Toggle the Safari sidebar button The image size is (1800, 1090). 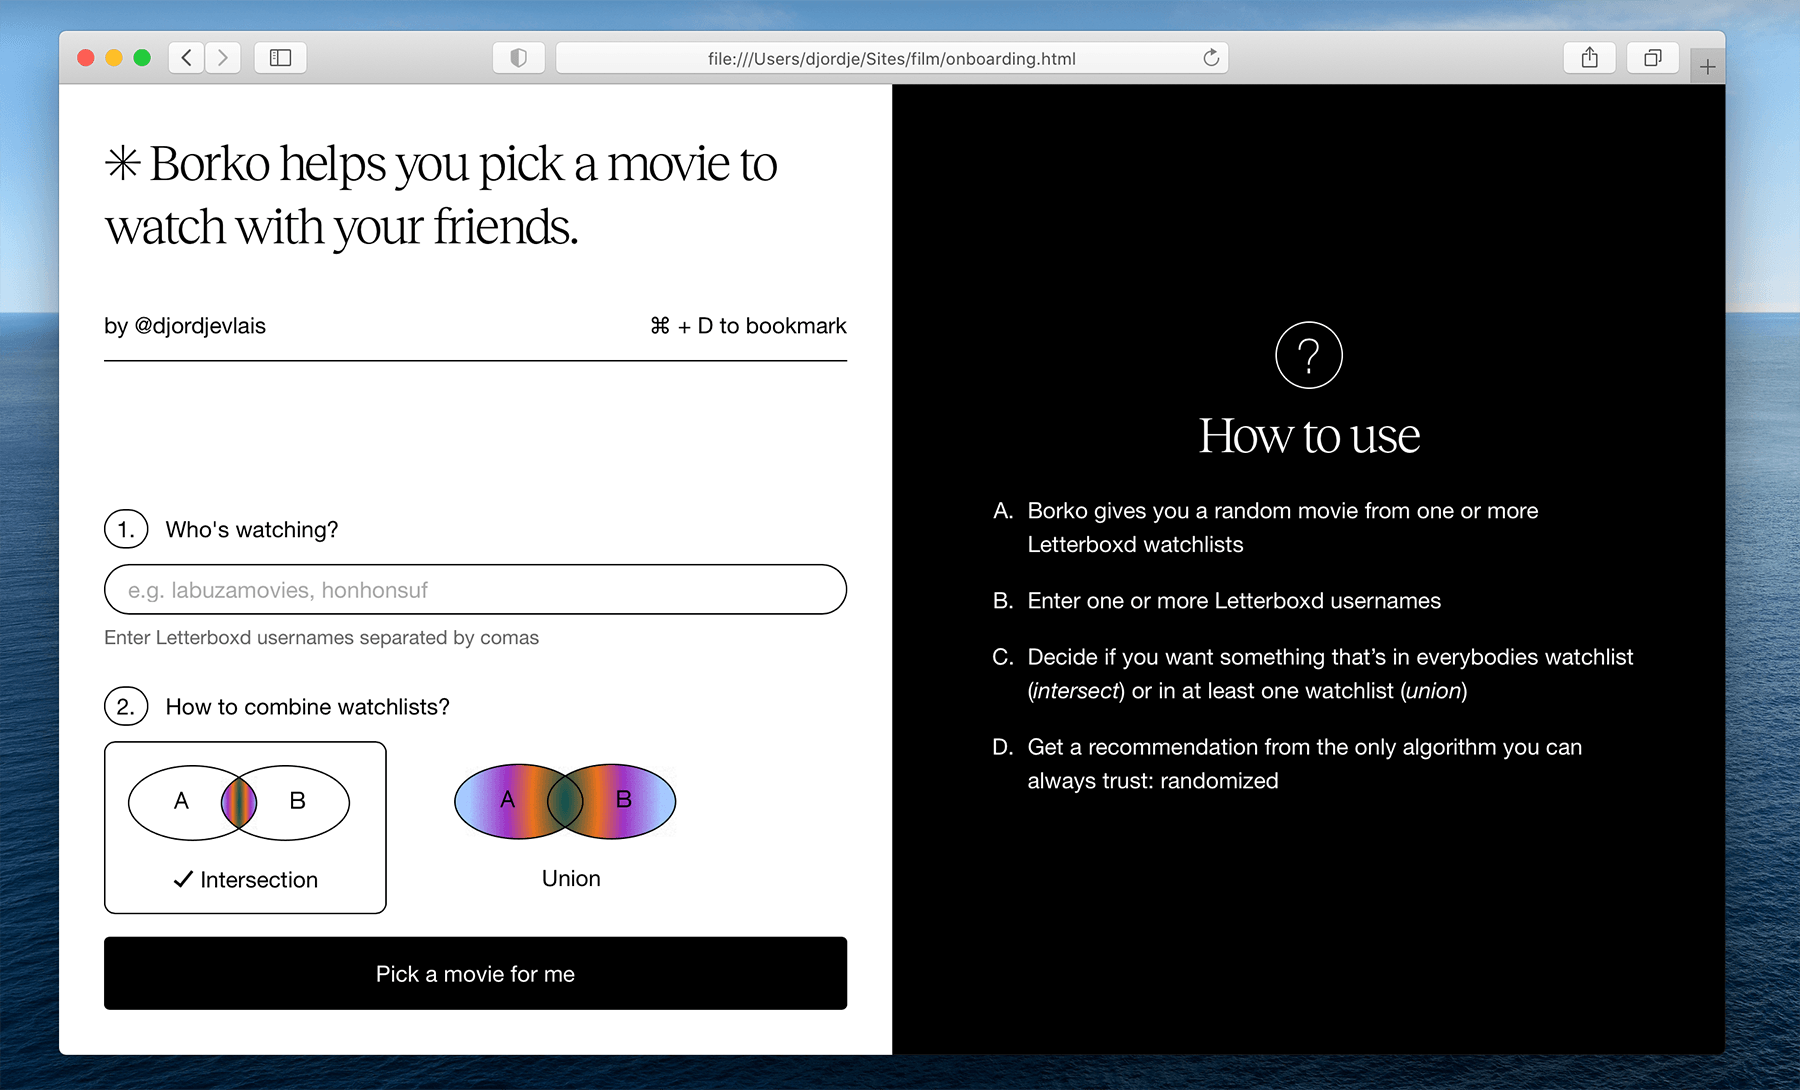[x=280, y=58]
